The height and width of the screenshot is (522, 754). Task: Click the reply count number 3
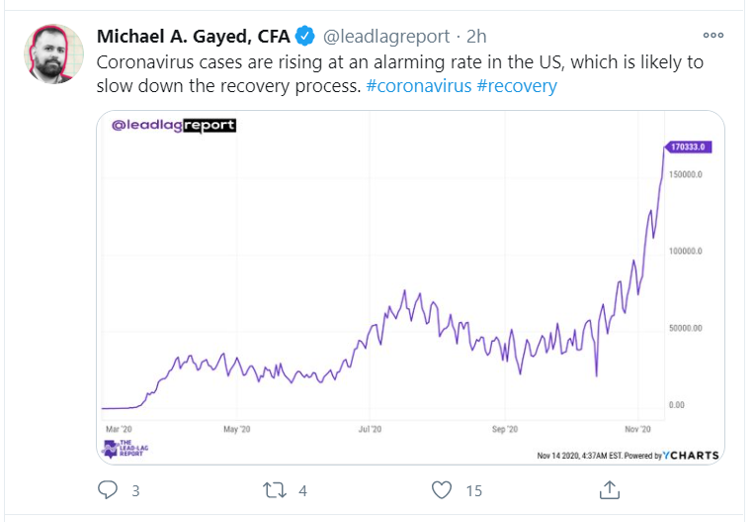pos(135,491)
